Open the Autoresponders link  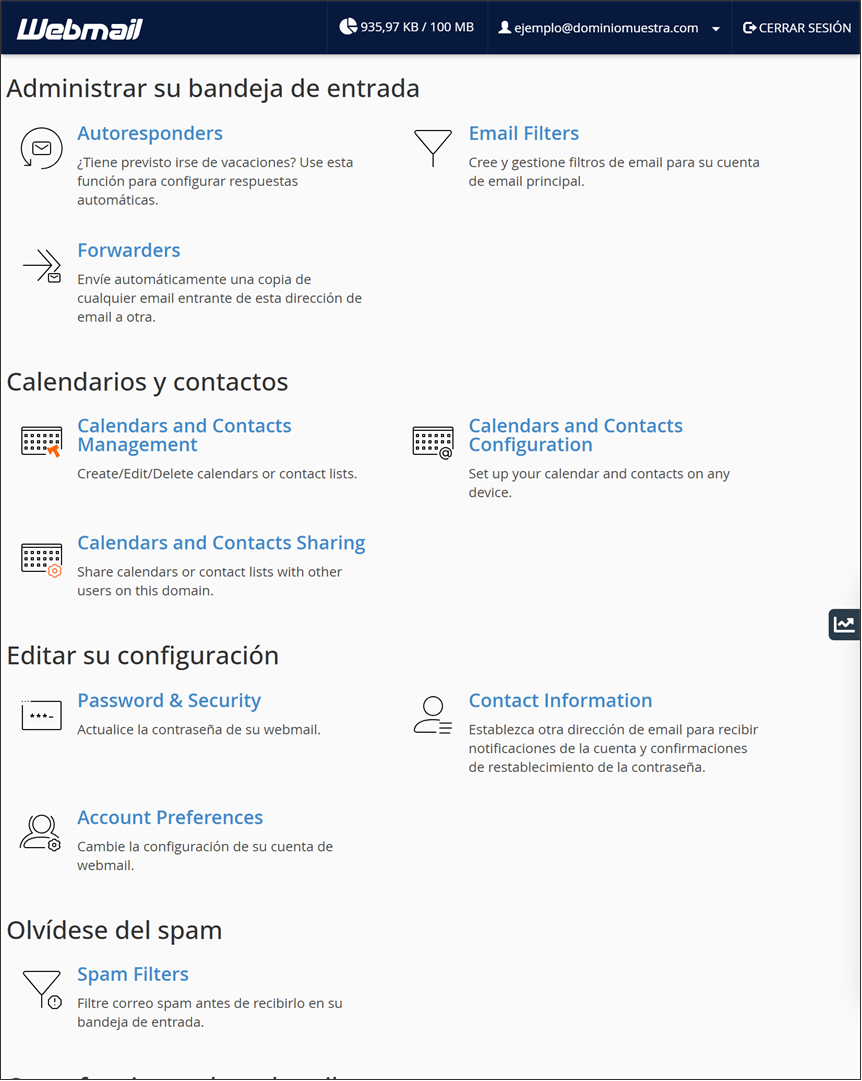[x=150, y=133]
